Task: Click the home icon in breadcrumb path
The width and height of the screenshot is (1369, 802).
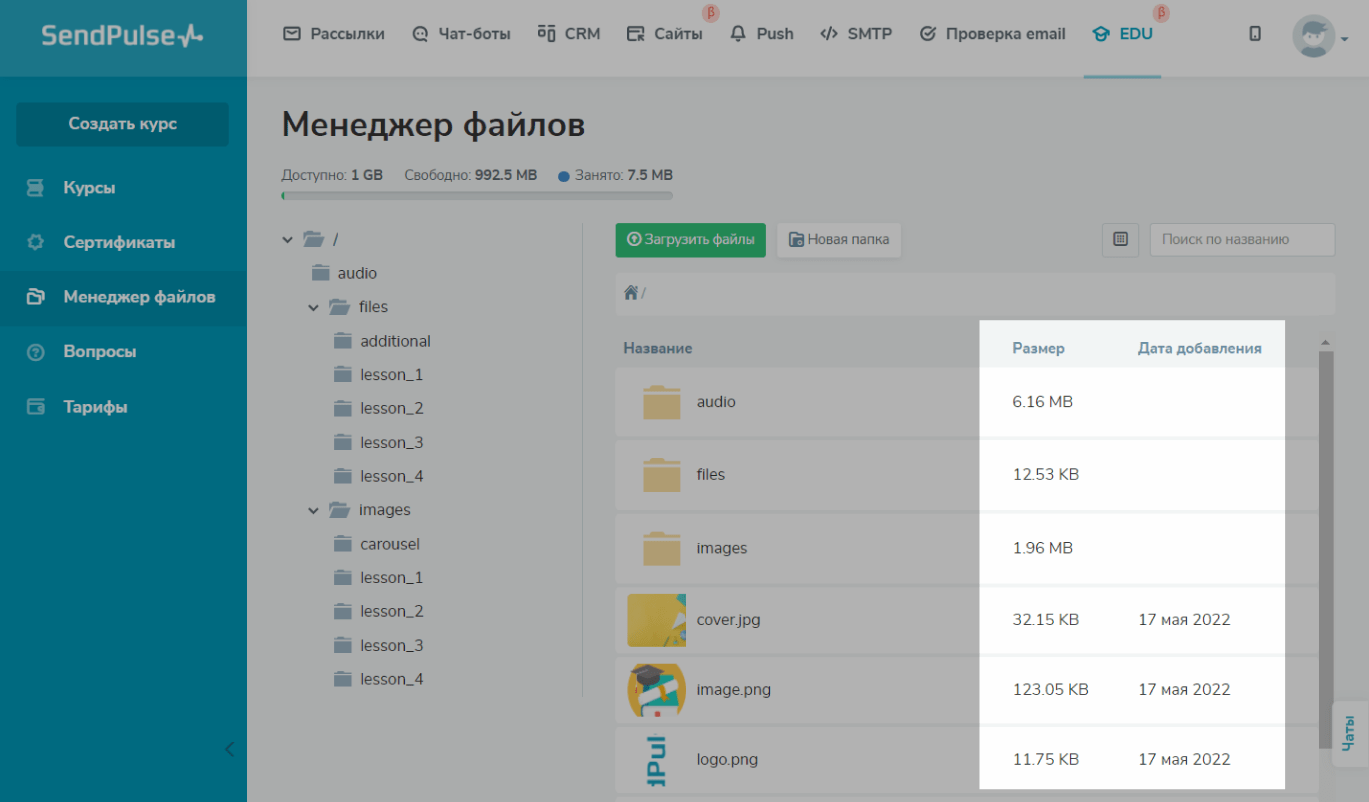Action: (631, 293)
